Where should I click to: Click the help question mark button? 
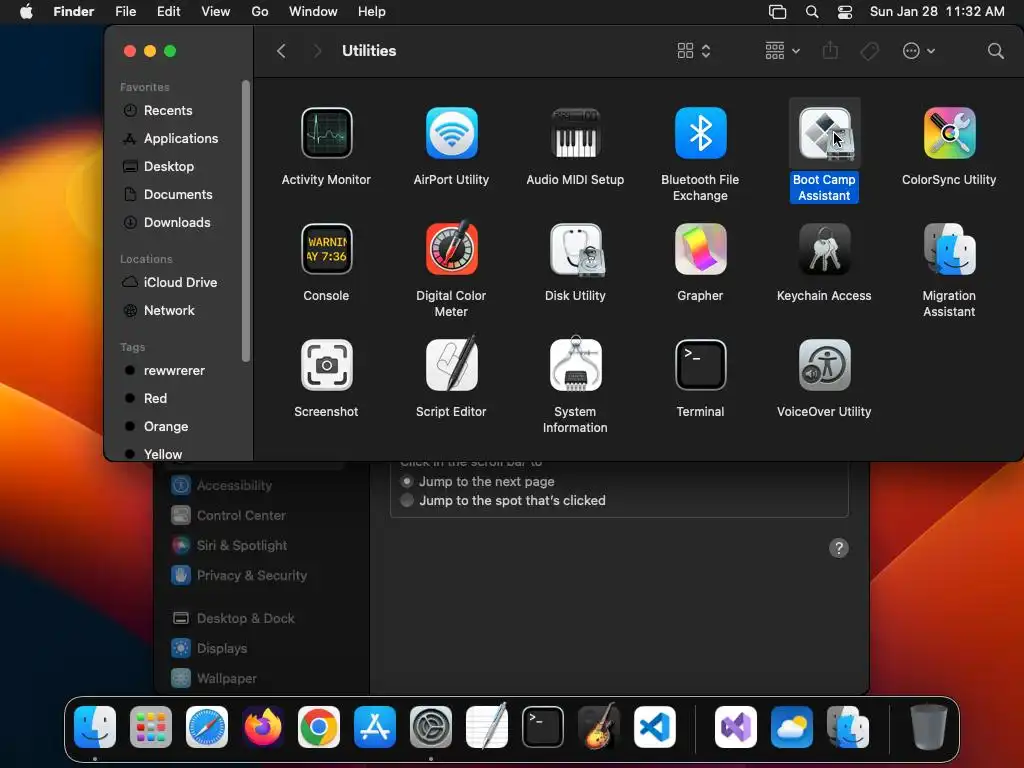pyautogui.click(x=839, y=548)
